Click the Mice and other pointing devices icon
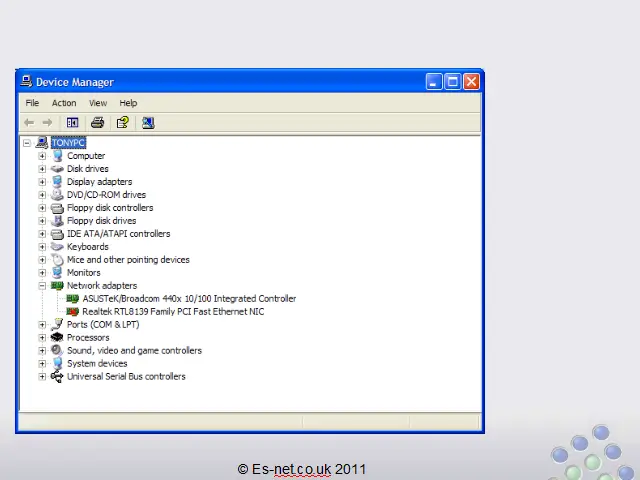The width and height of the screenshot is (640, 480). [x=58, y=260]
